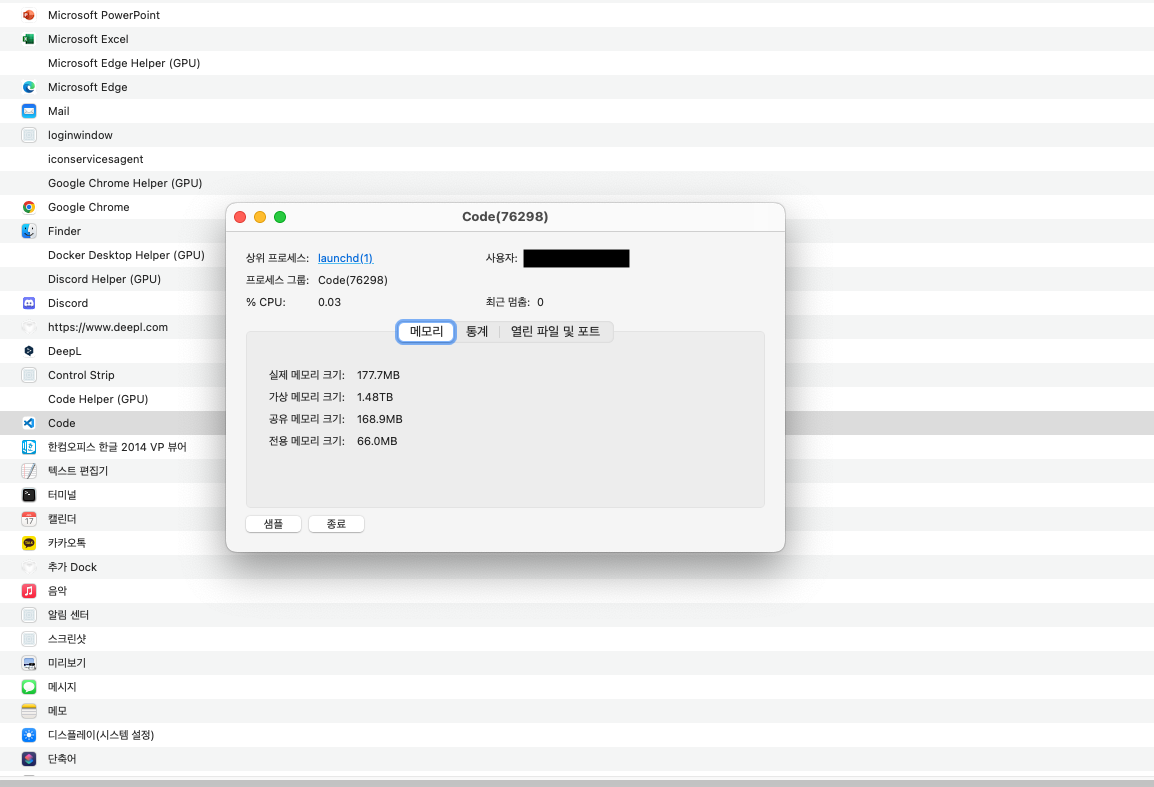Click the 터미널 icon
This screenshot has width=1154, height=787.
pyautogui.click(x=29, y=495)
